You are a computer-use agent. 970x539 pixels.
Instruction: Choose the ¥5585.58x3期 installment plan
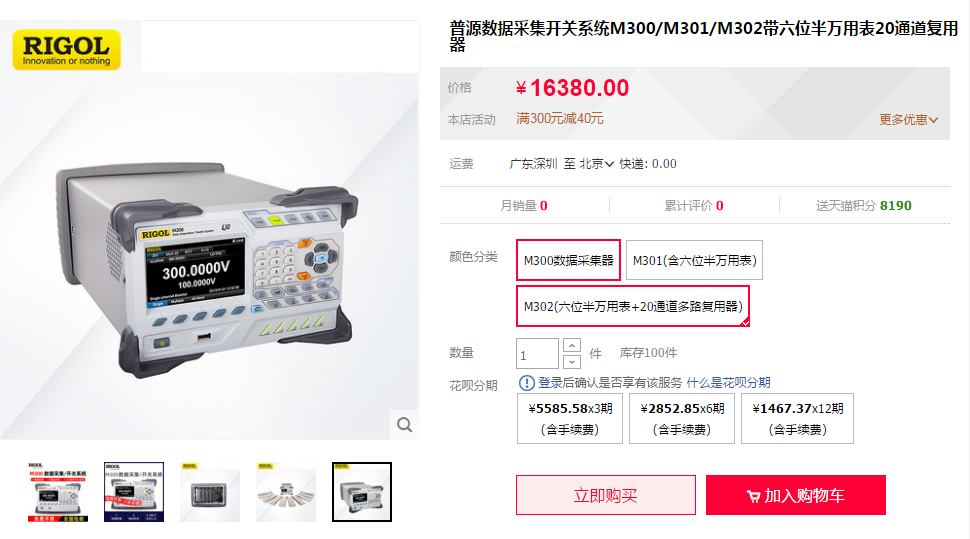click(x=570, y=418)
